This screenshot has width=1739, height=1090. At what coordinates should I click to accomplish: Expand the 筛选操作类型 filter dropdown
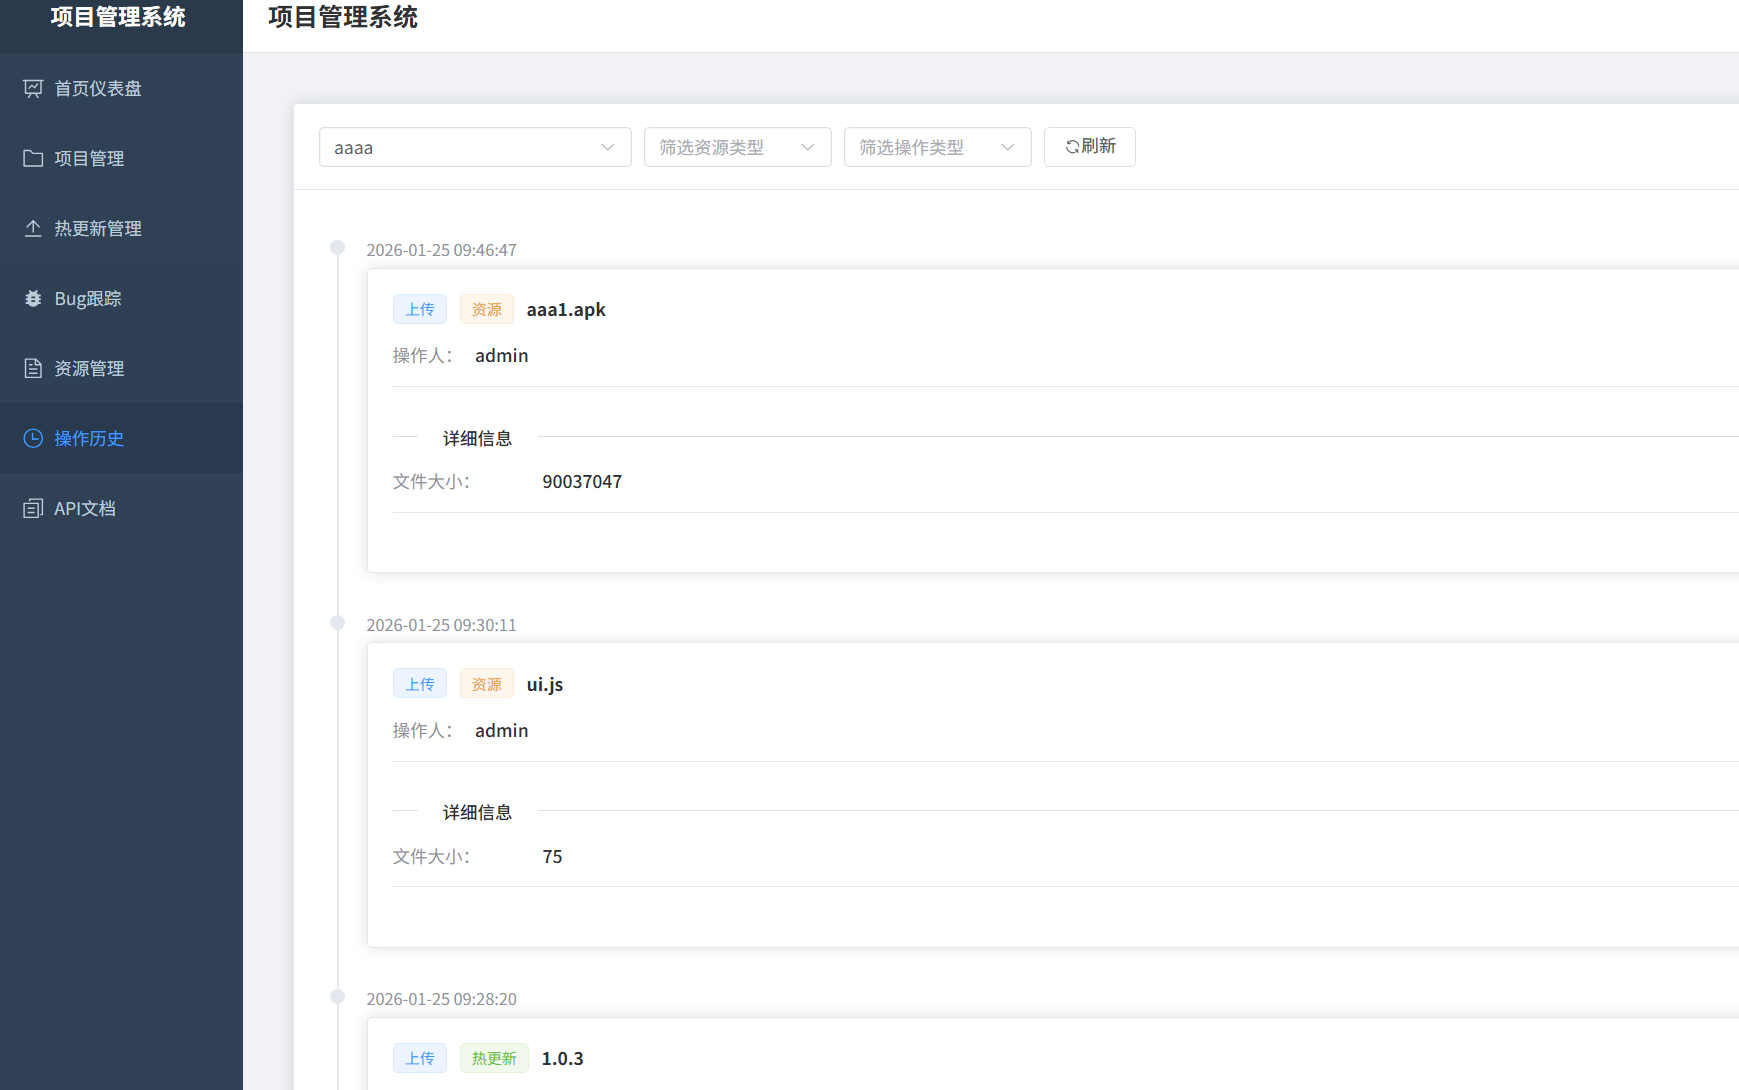pyautogui.click(x=937, y=147)
